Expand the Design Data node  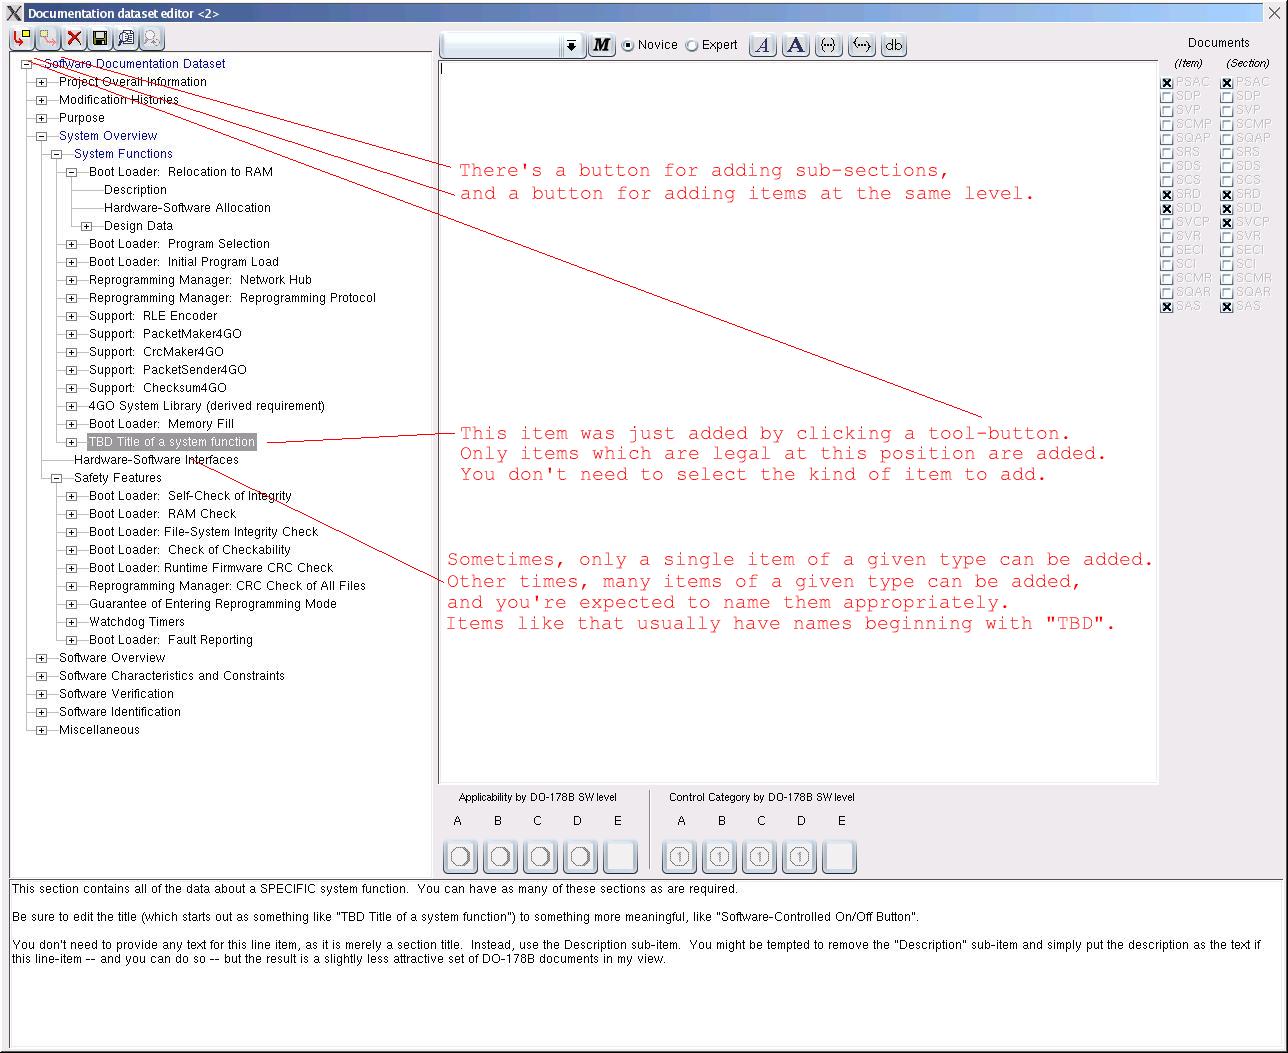point(86,226)
